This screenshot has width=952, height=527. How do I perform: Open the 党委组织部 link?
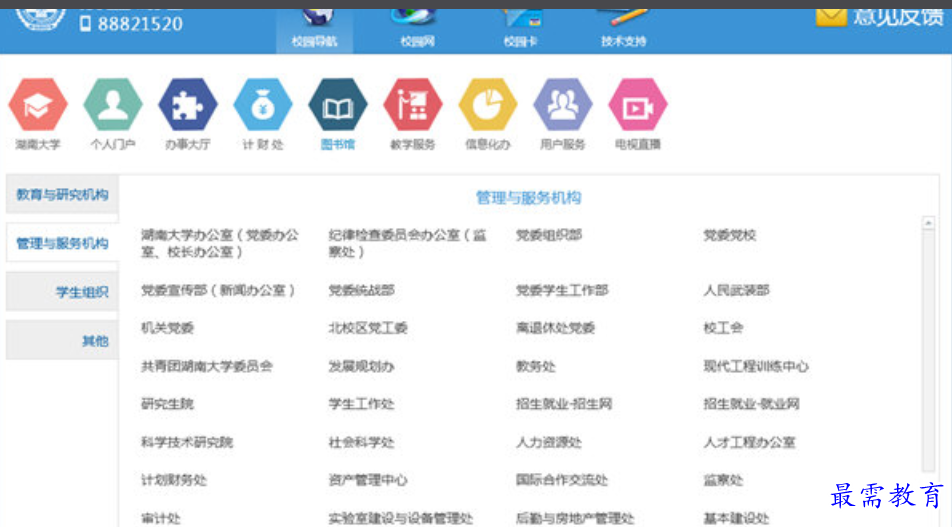(549, 236)
